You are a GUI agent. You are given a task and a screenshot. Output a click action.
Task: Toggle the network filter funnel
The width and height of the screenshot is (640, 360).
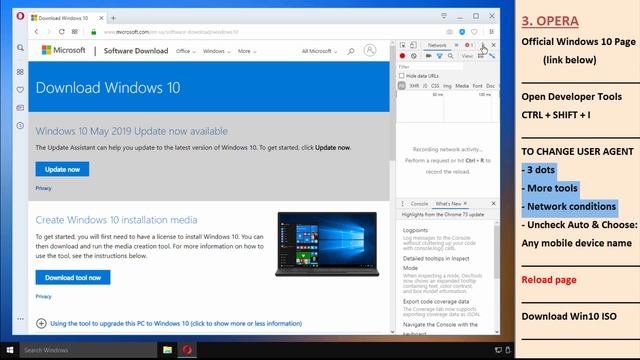tap(439, 56)
